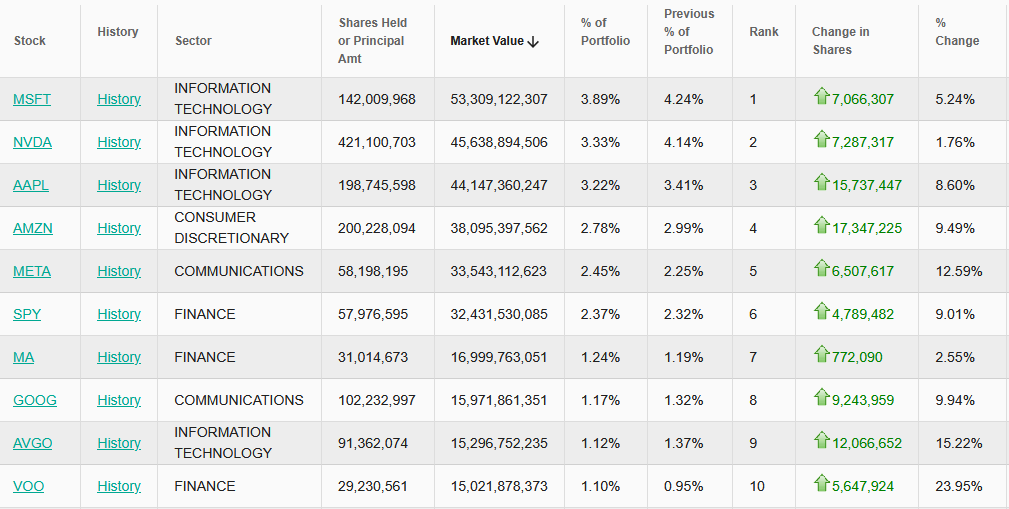View History for the VOO holding
The height and width of the screenshot is (509, 1009).
click(119, 486)
